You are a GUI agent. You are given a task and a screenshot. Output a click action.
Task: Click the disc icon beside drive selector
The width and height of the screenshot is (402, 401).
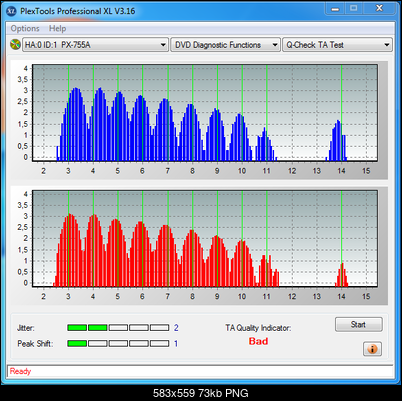coord(15,45)
